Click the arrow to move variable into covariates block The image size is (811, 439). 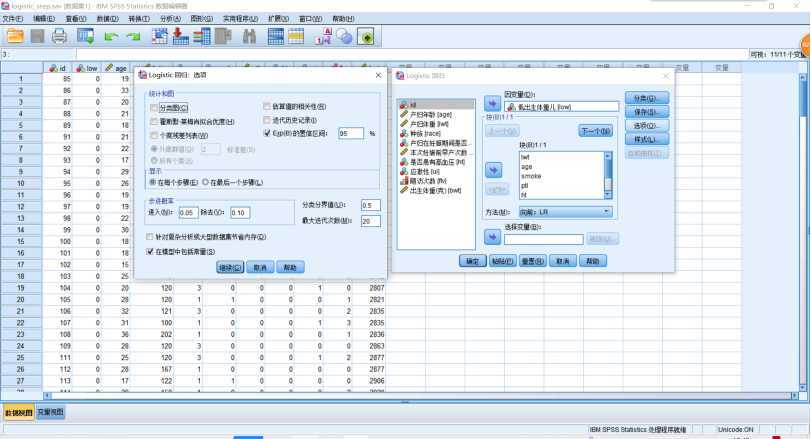coord(493,170)
